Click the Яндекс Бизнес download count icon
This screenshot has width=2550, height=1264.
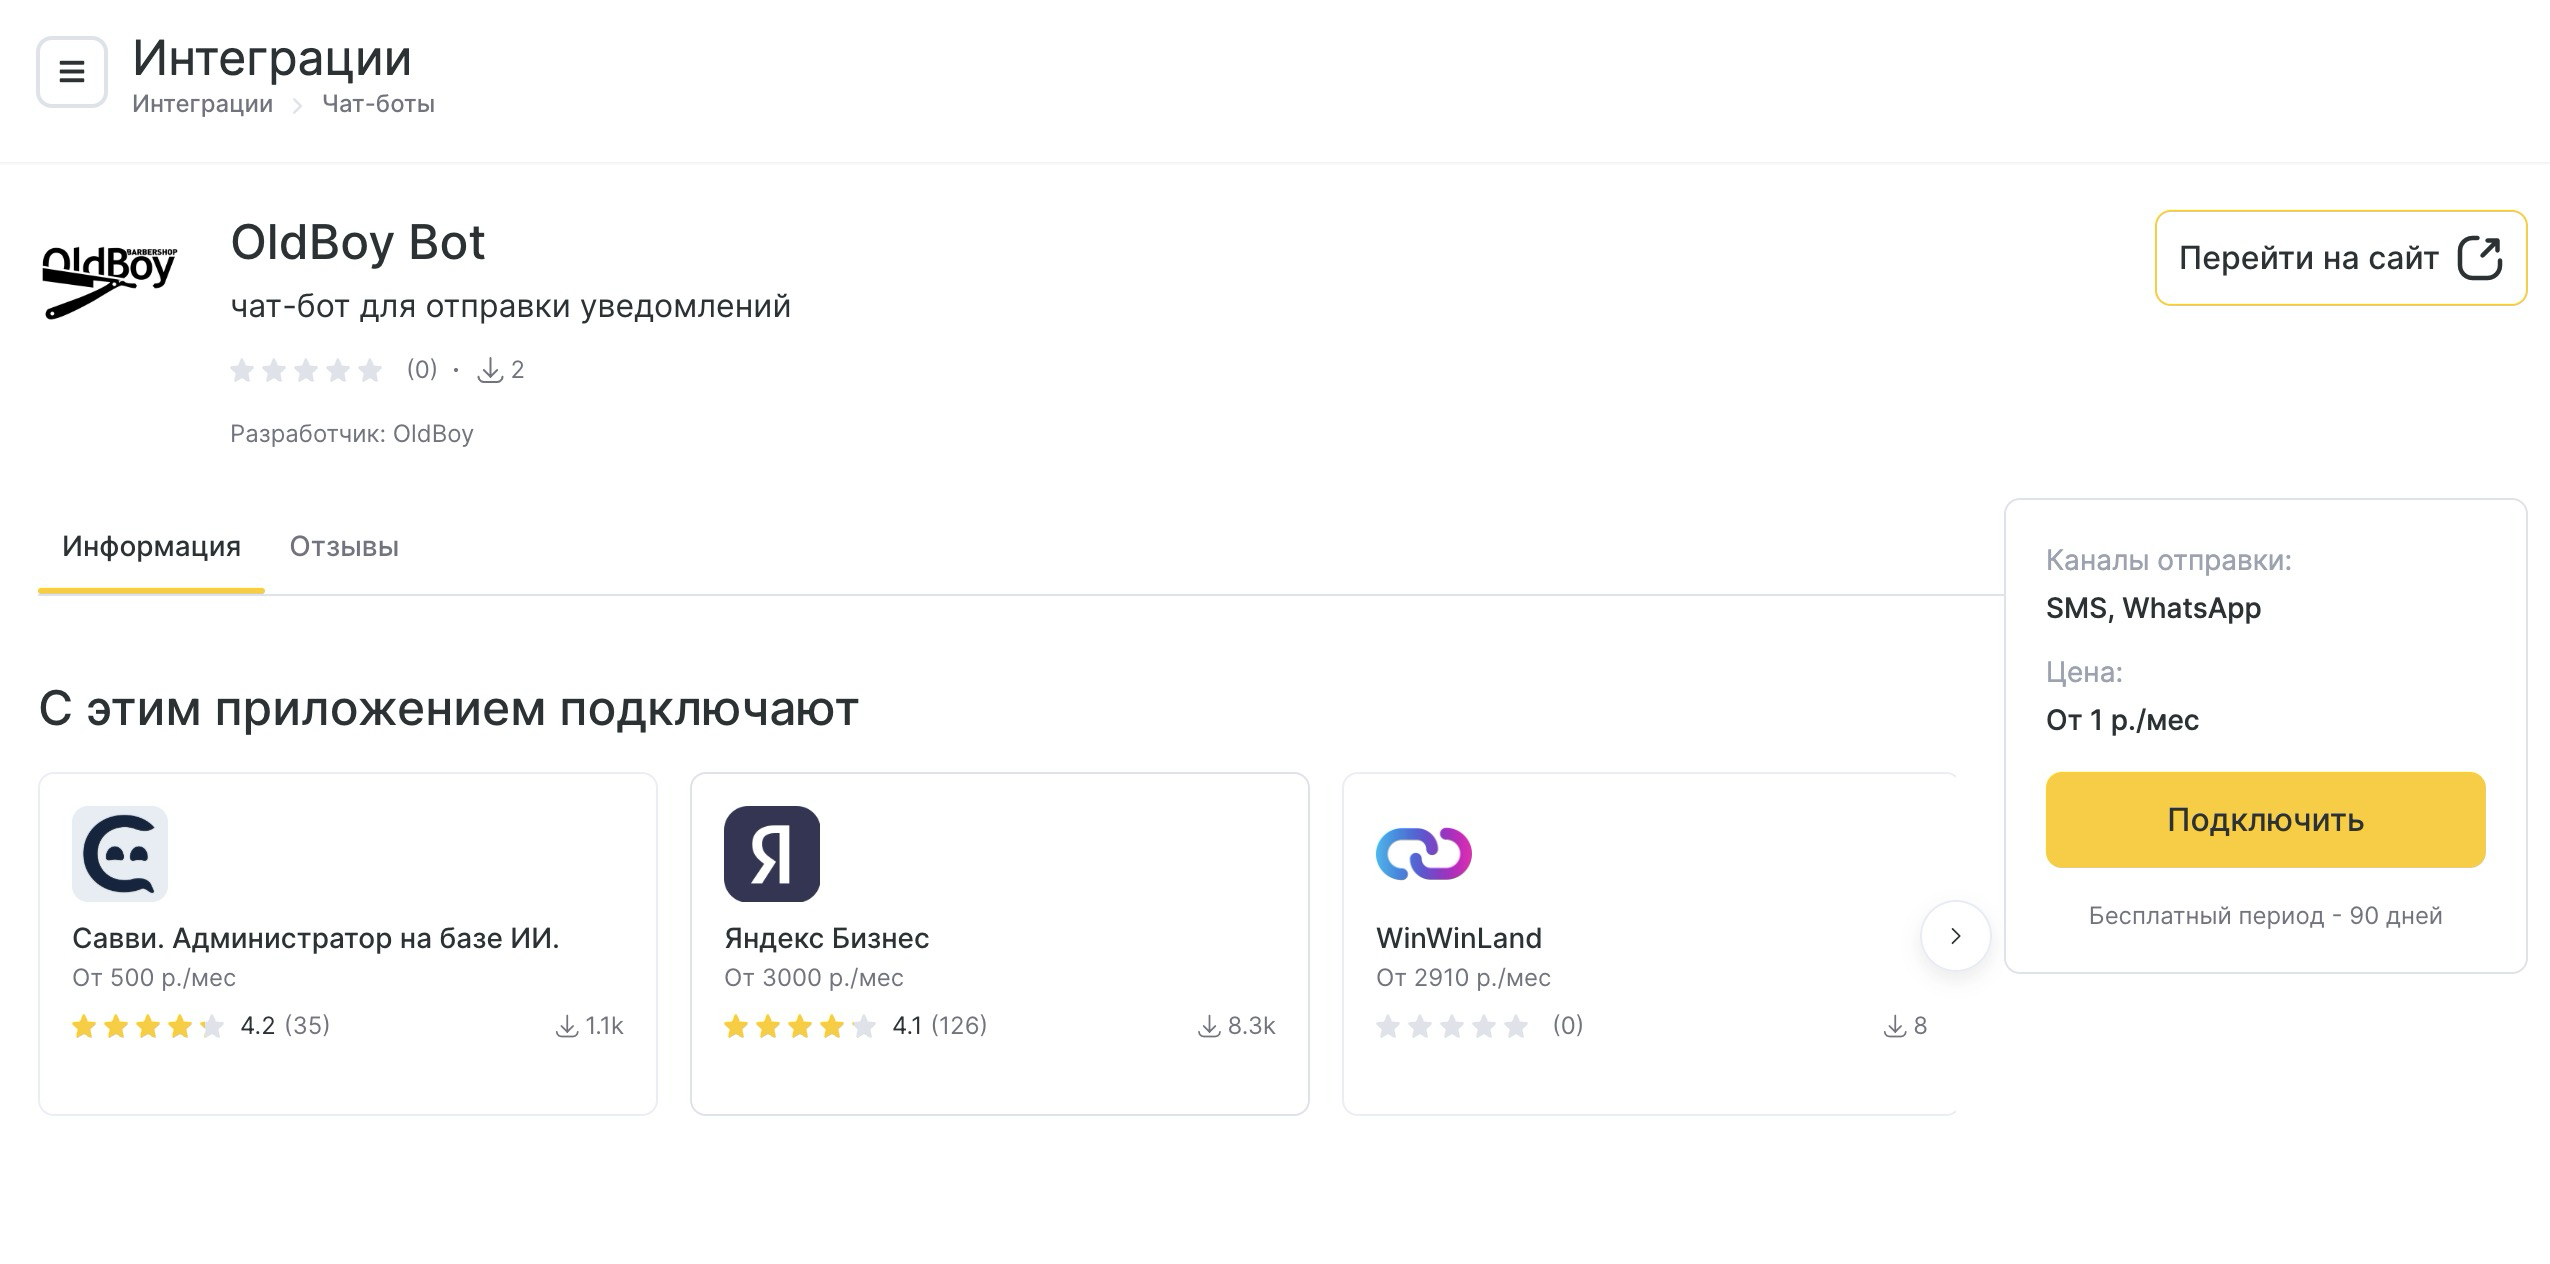coord(1209,1026)
